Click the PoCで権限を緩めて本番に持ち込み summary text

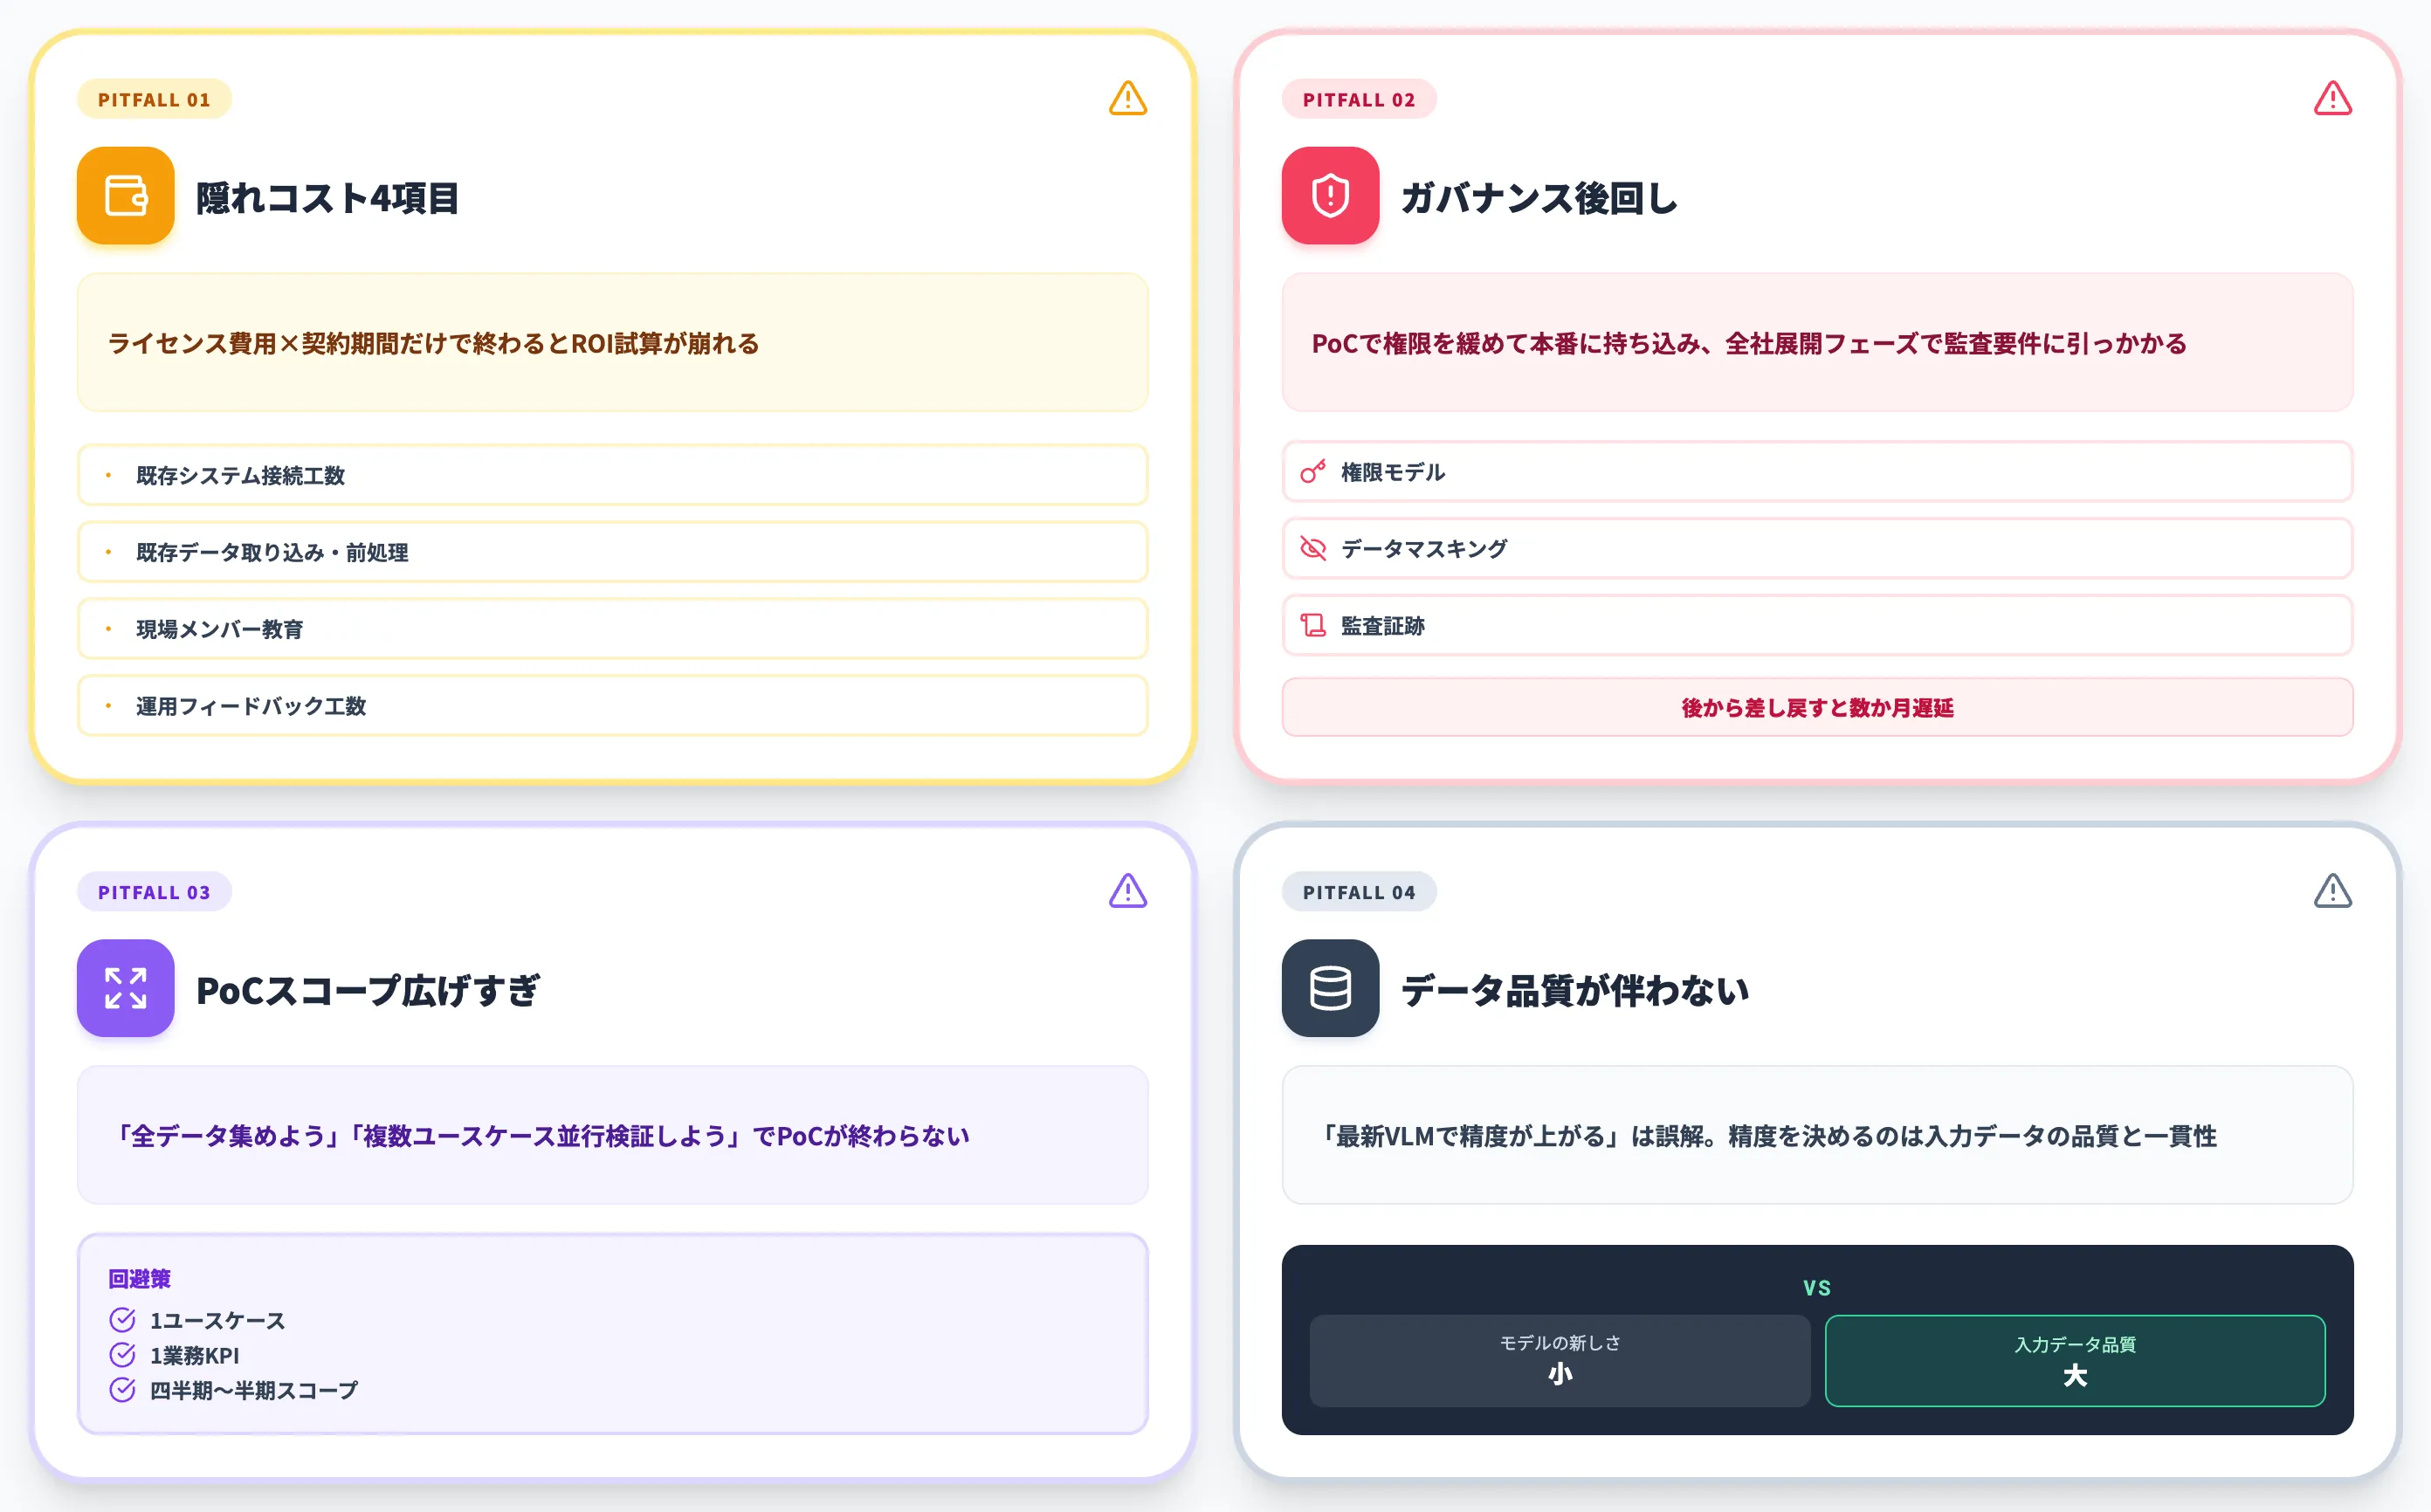(x=1749, y=343)
